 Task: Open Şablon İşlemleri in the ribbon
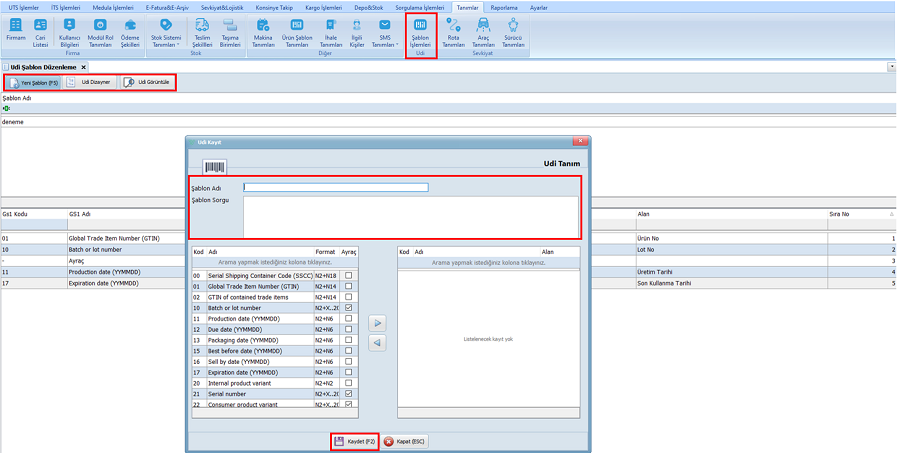pyautogui.click(x=420, y=33)
